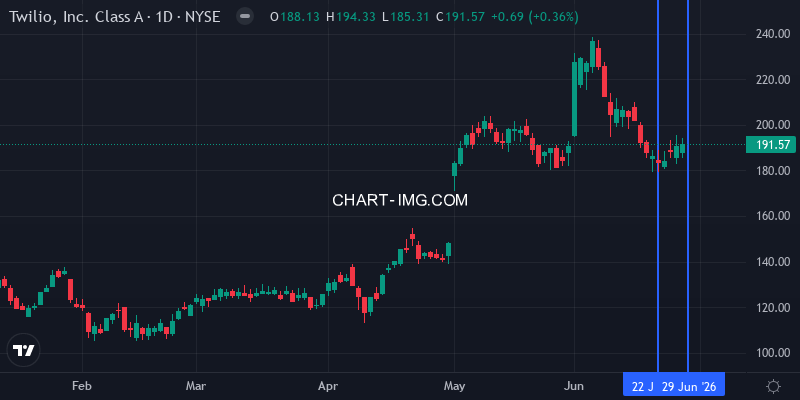
Task: Click the 200.00 price axis label
Action: point(773,125)
